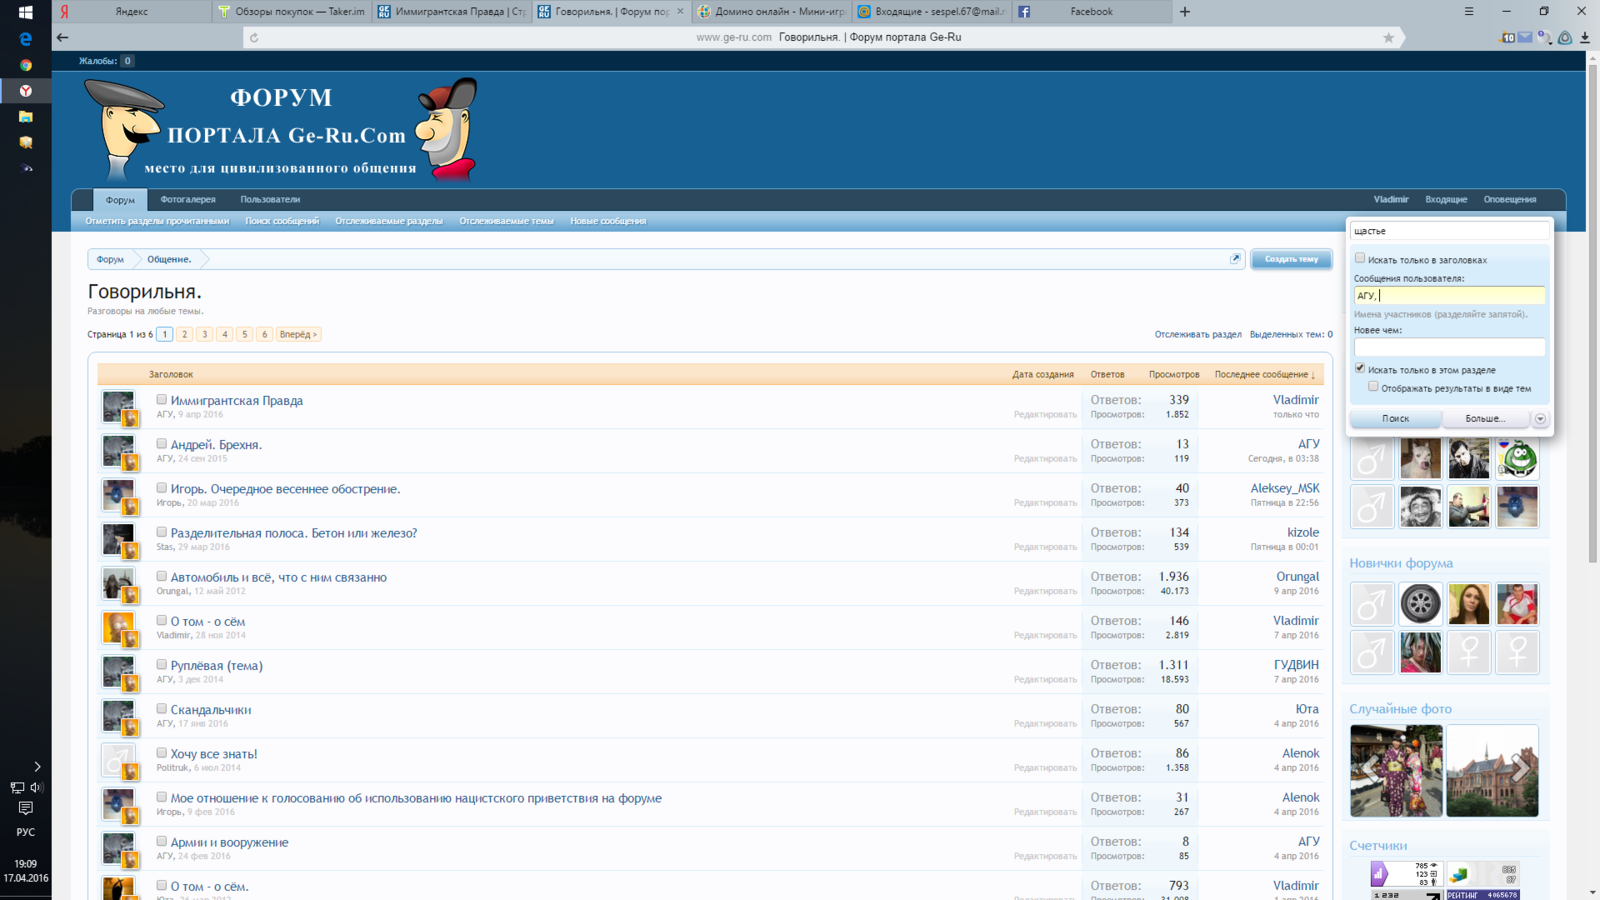Switch to the Facebook browser tab
The width and height of the screenshot is (1600, 900).
click(x=1090, y=12)
